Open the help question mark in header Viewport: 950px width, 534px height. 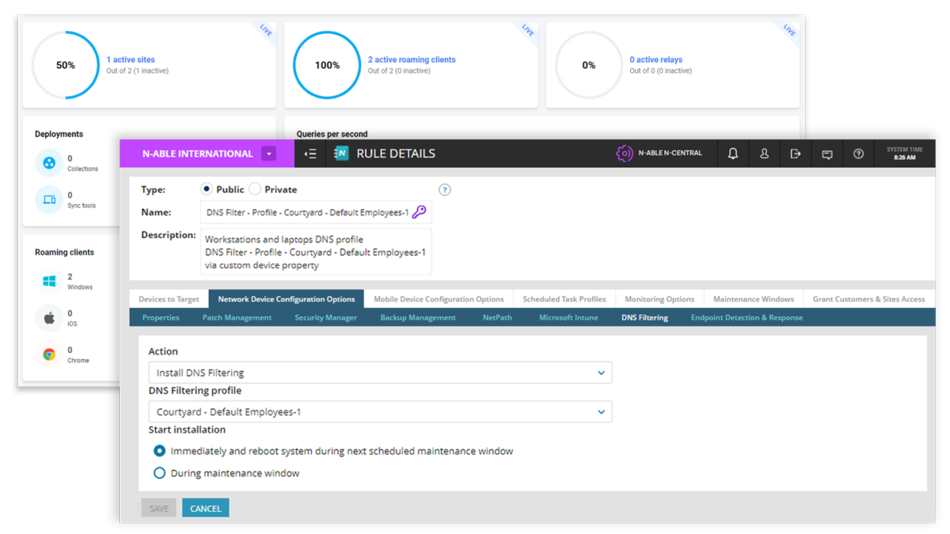click(859, 154)
